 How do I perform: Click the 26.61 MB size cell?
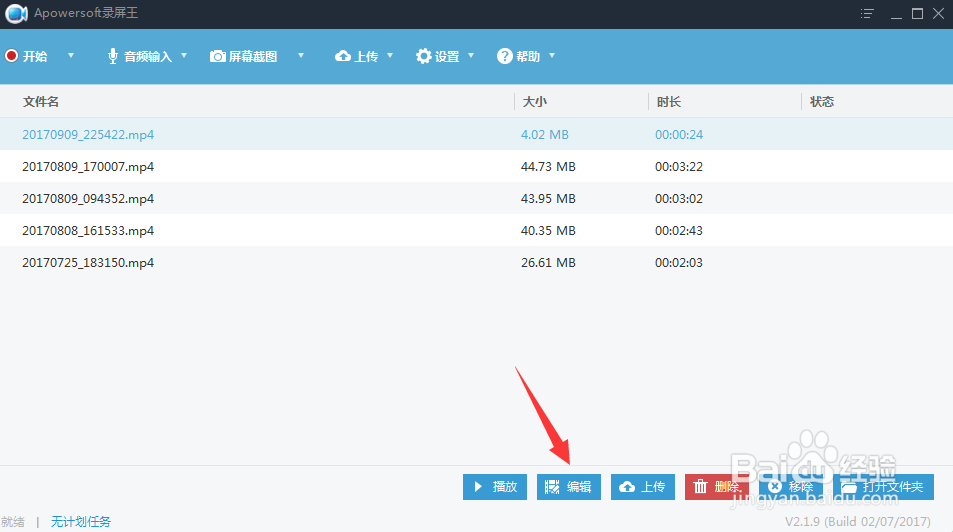[x=548, y=263]
